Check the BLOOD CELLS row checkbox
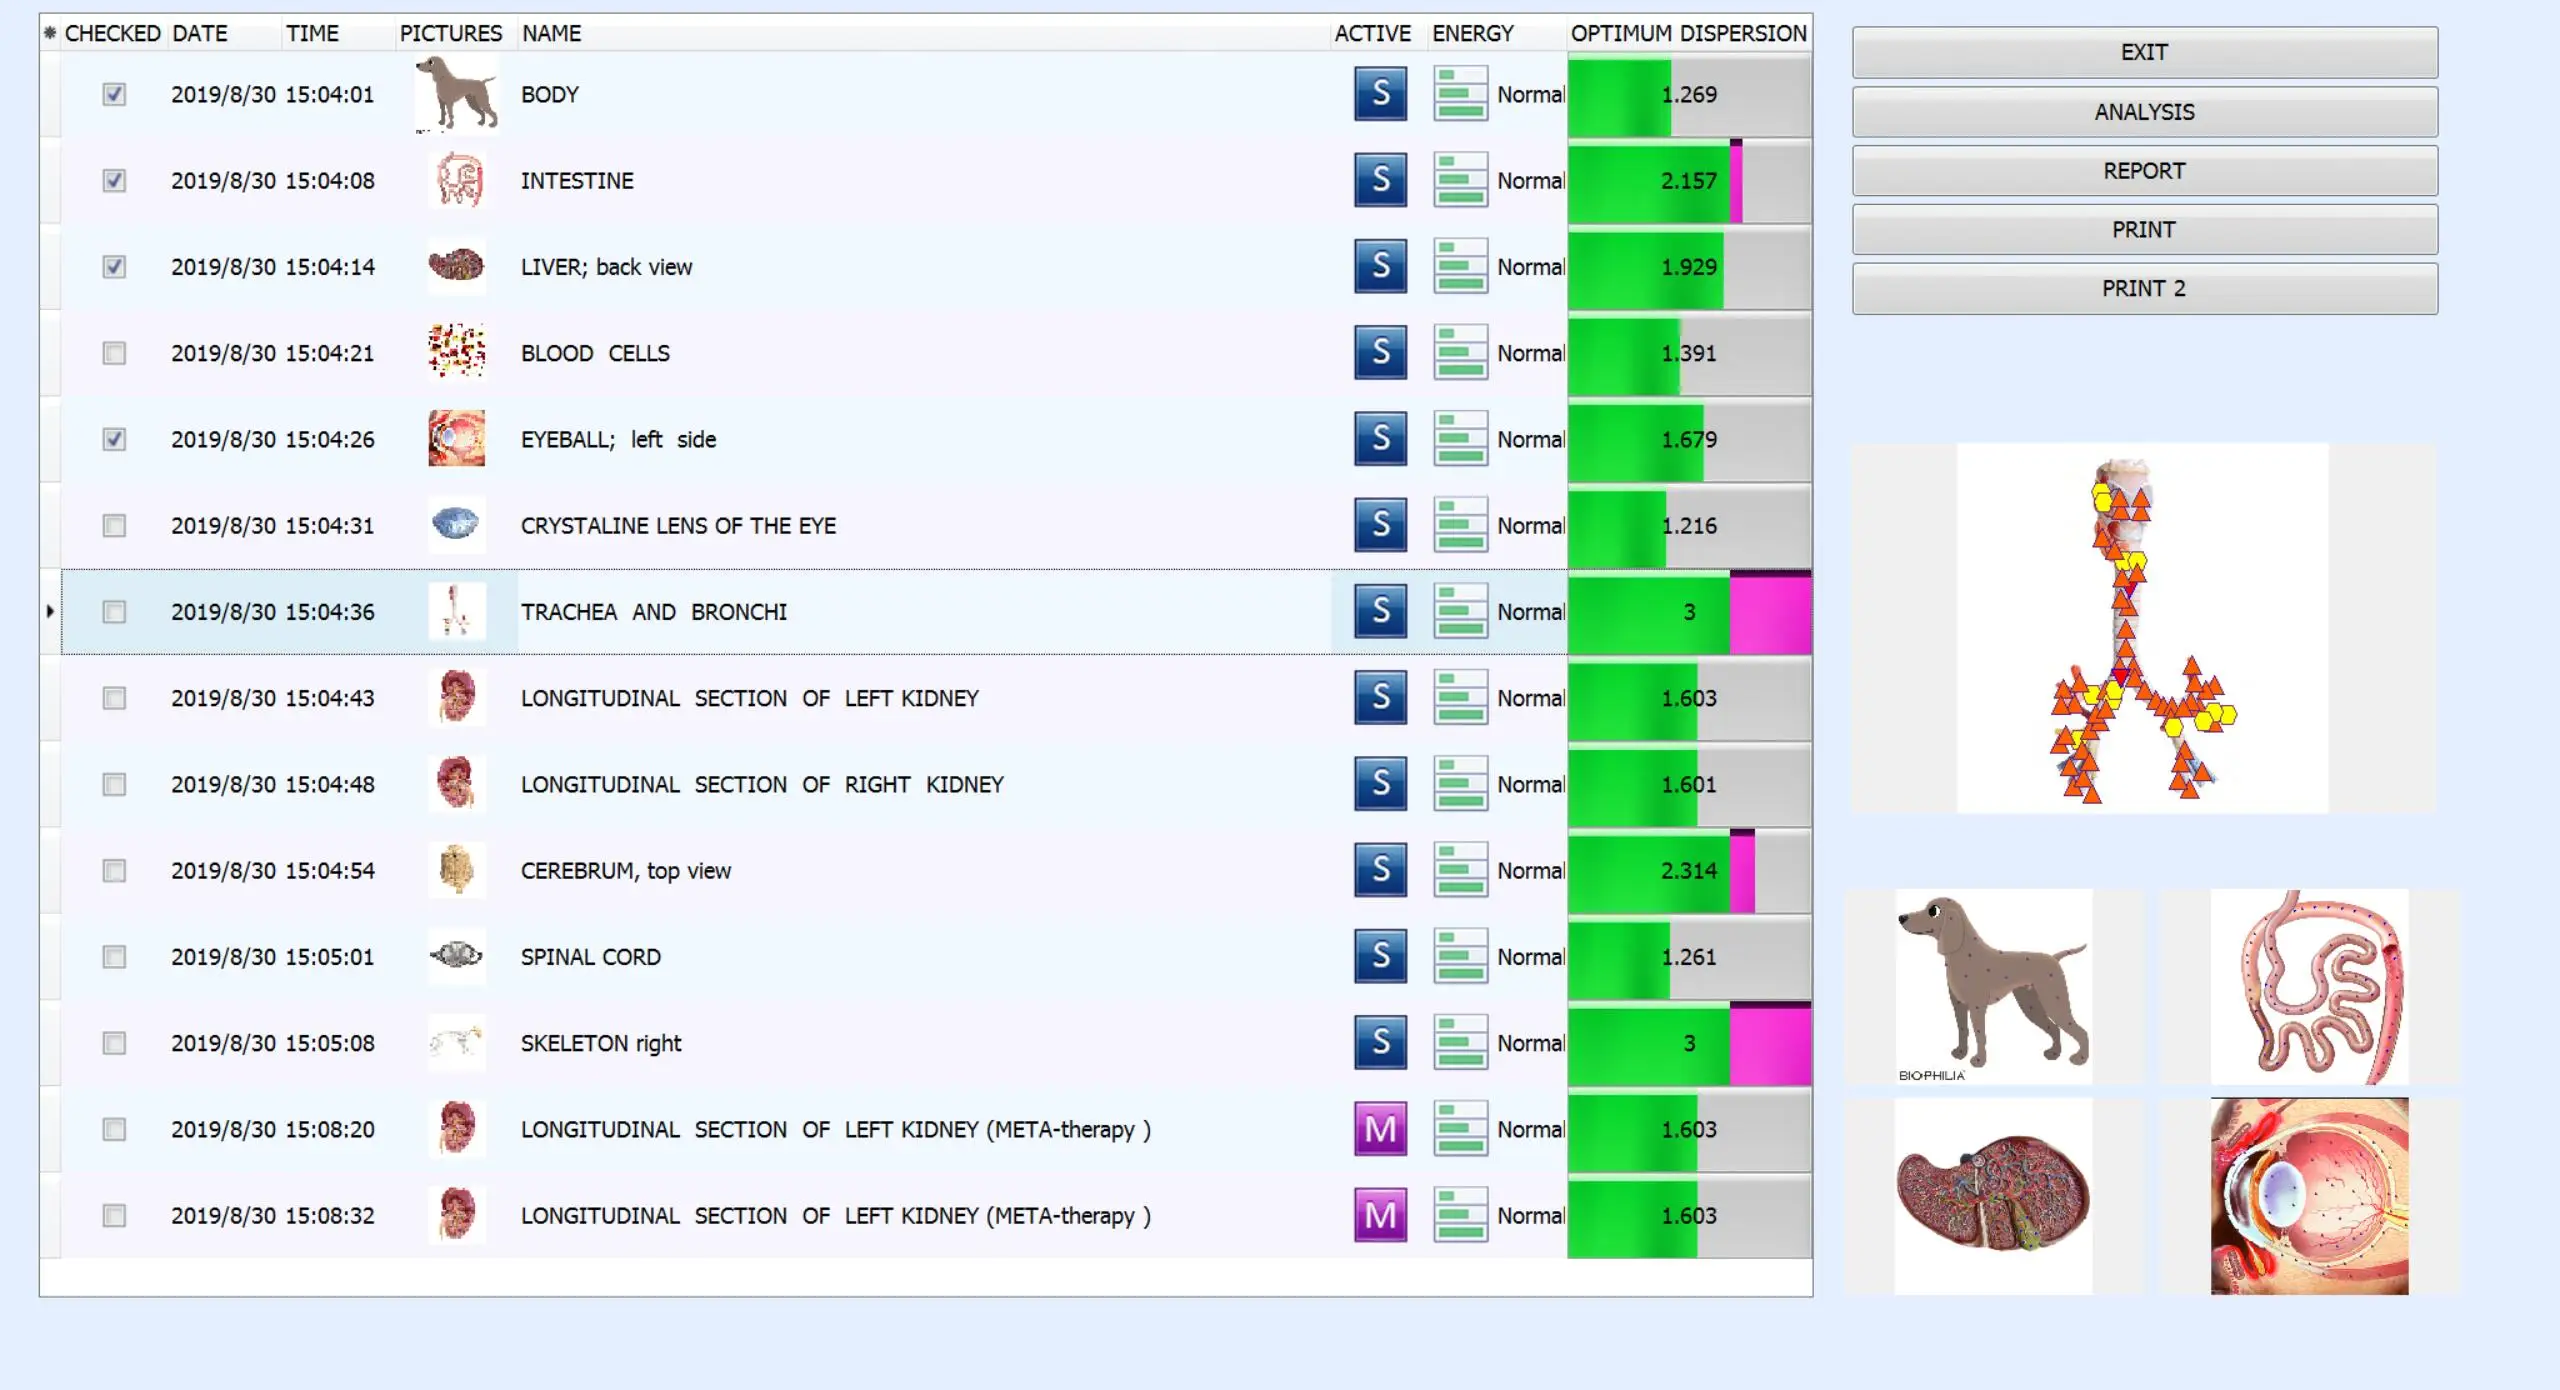Image resolution: width=2560 pixels, height=1390 pixels. 114,353
